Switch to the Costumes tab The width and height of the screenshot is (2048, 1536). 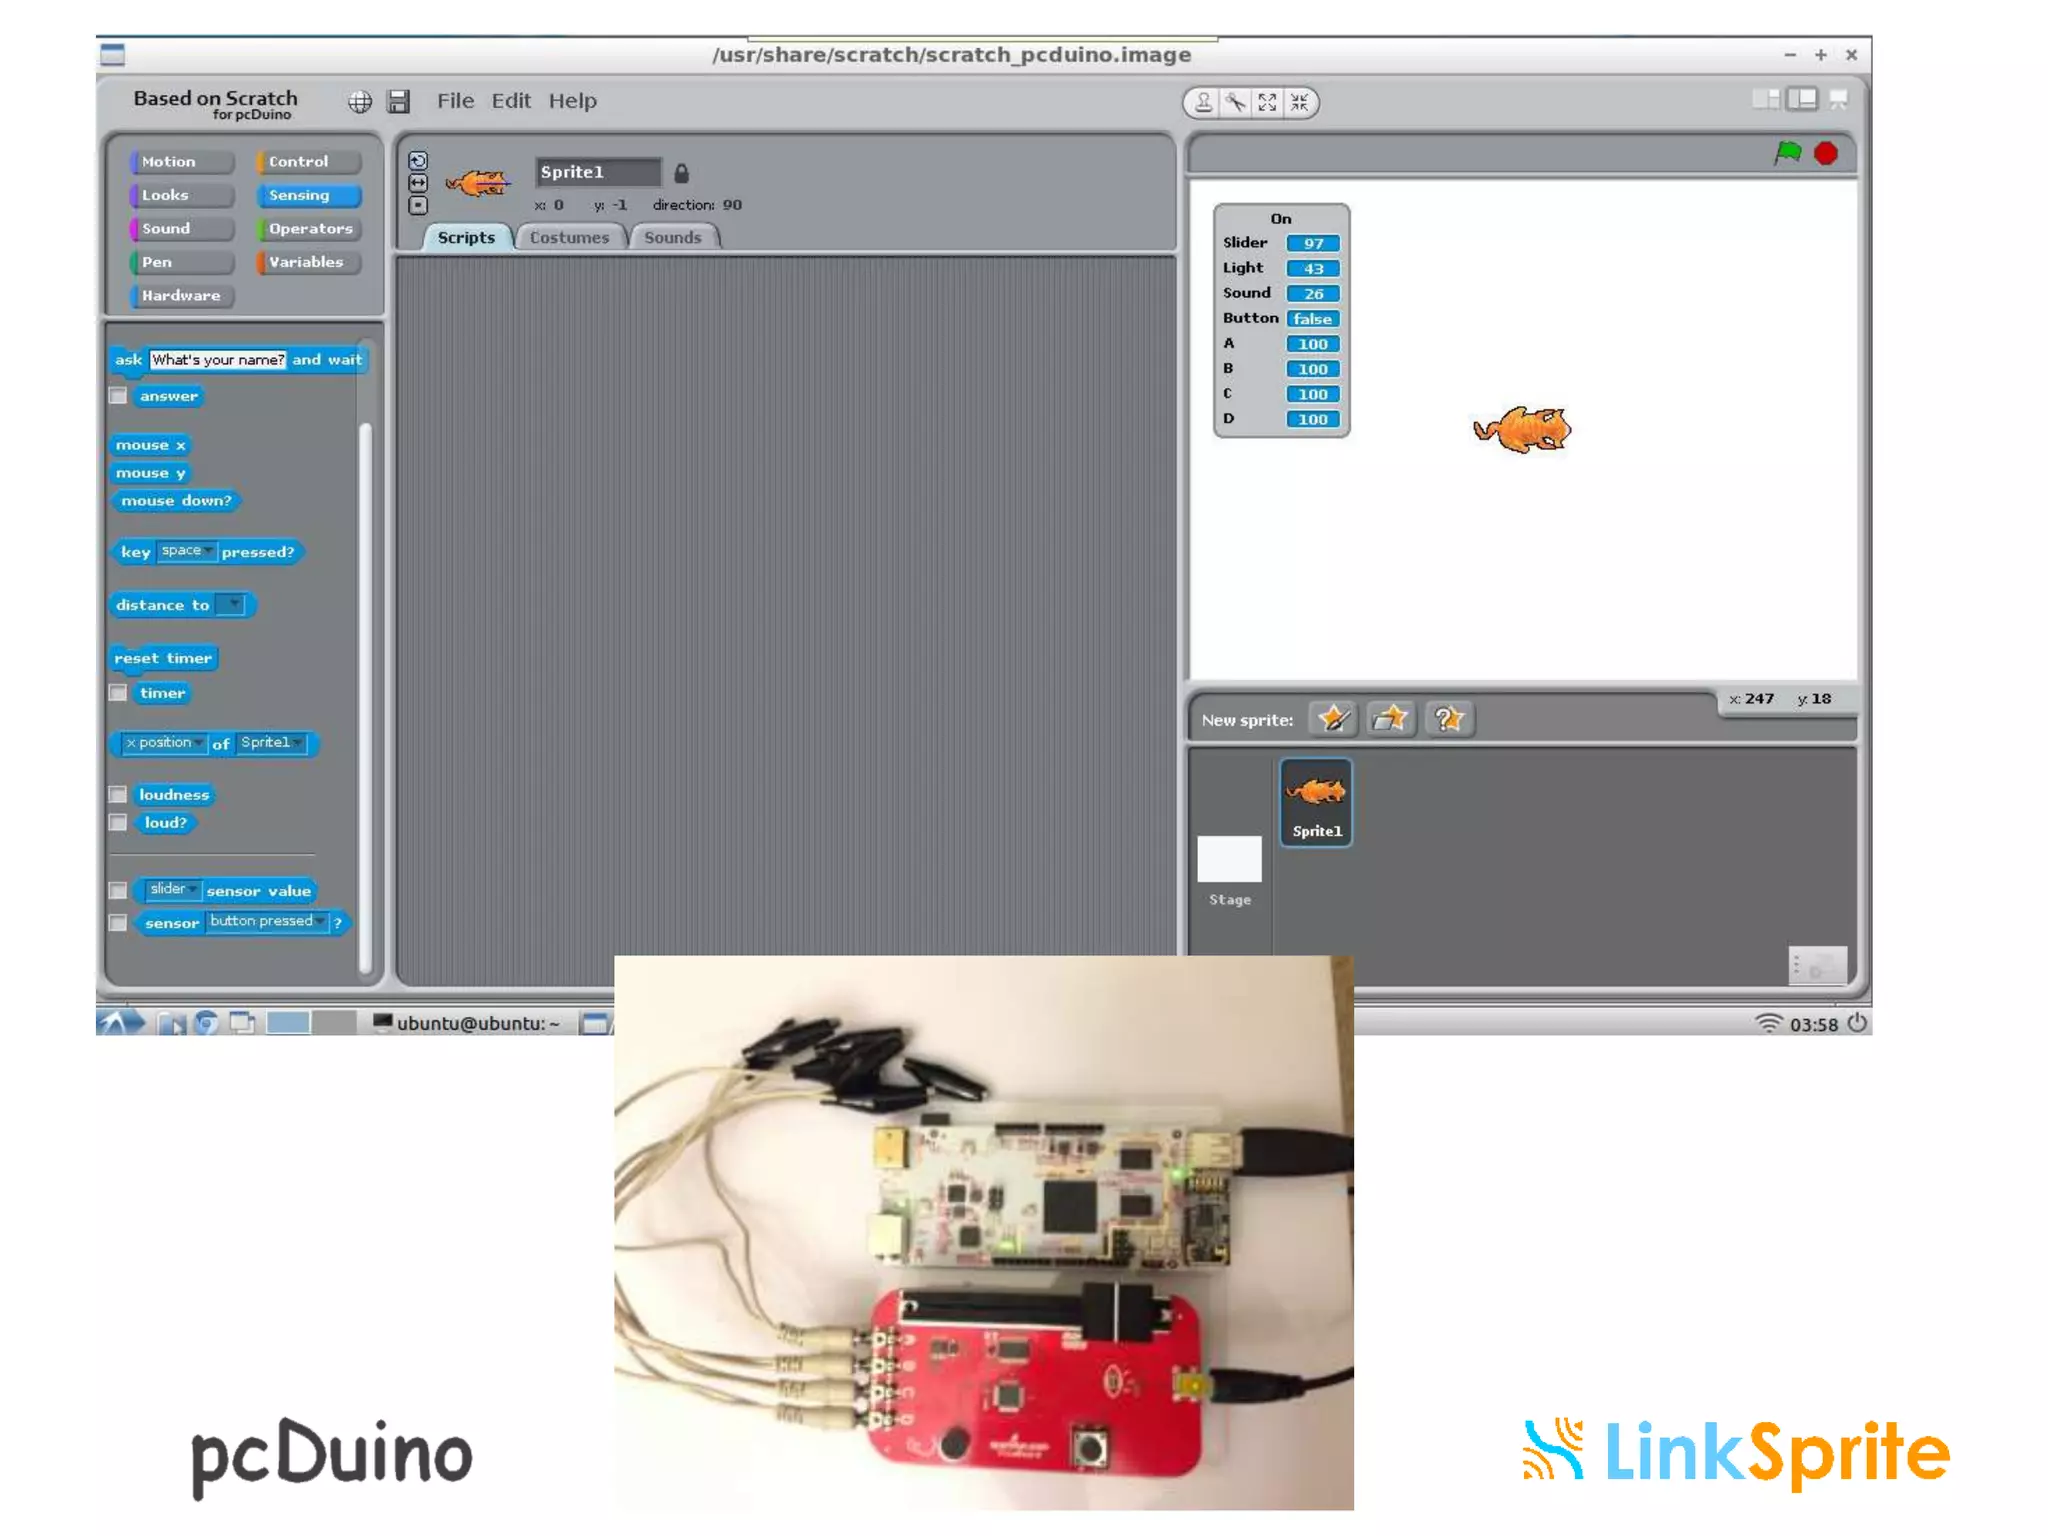(569, 237)
